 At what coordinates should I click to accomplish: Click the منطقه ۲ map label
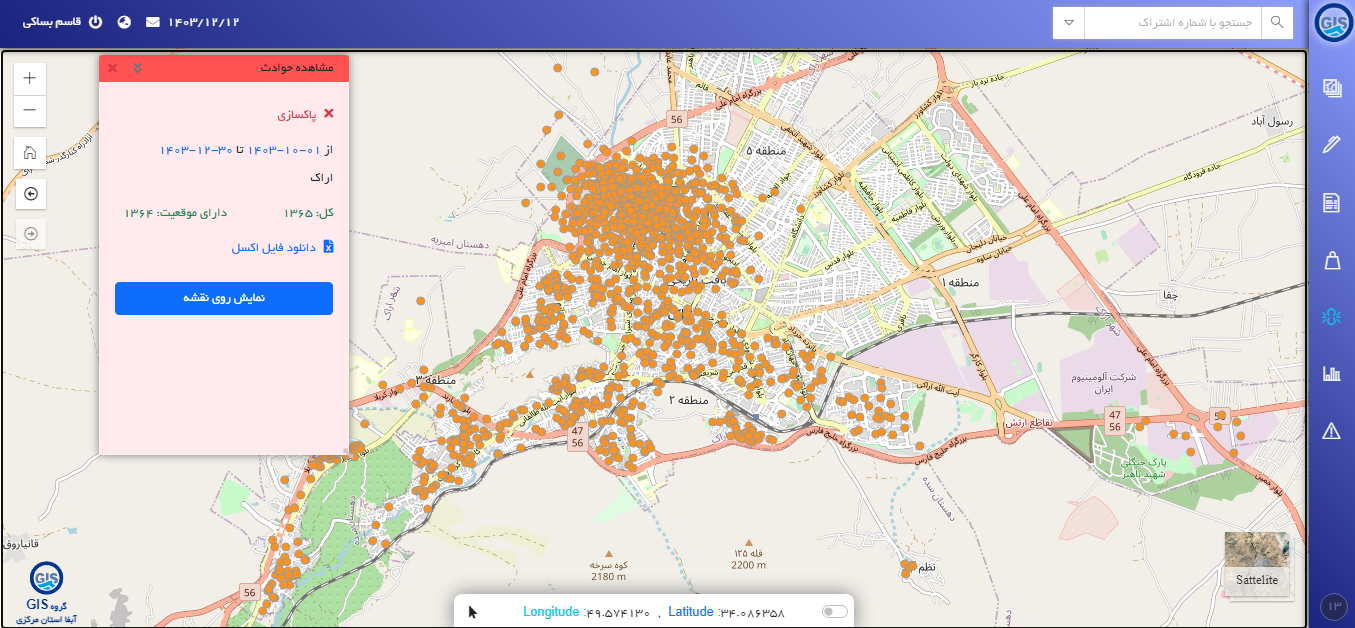point(687,400)
